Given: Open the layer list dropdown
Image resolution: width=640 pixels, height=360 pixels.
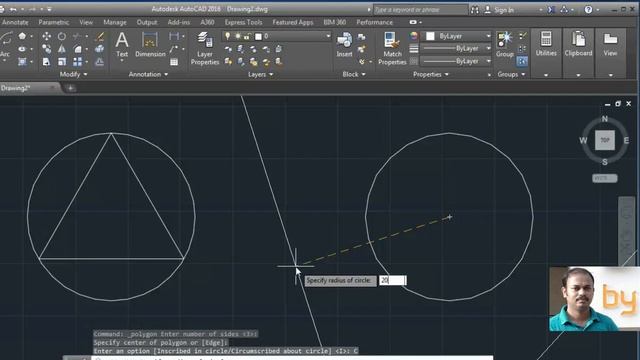Looking at the screenshot, I should 328,36.
